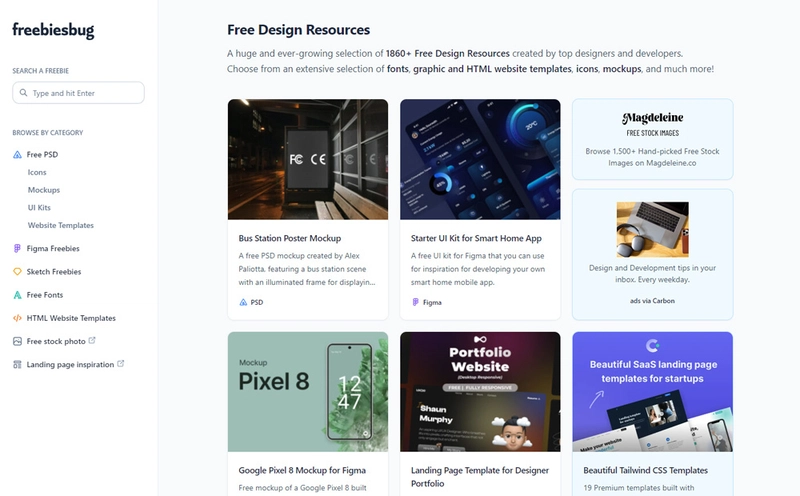Click 'ads via Carbon' link
The image size is (800, 496).
pos(653,301)
